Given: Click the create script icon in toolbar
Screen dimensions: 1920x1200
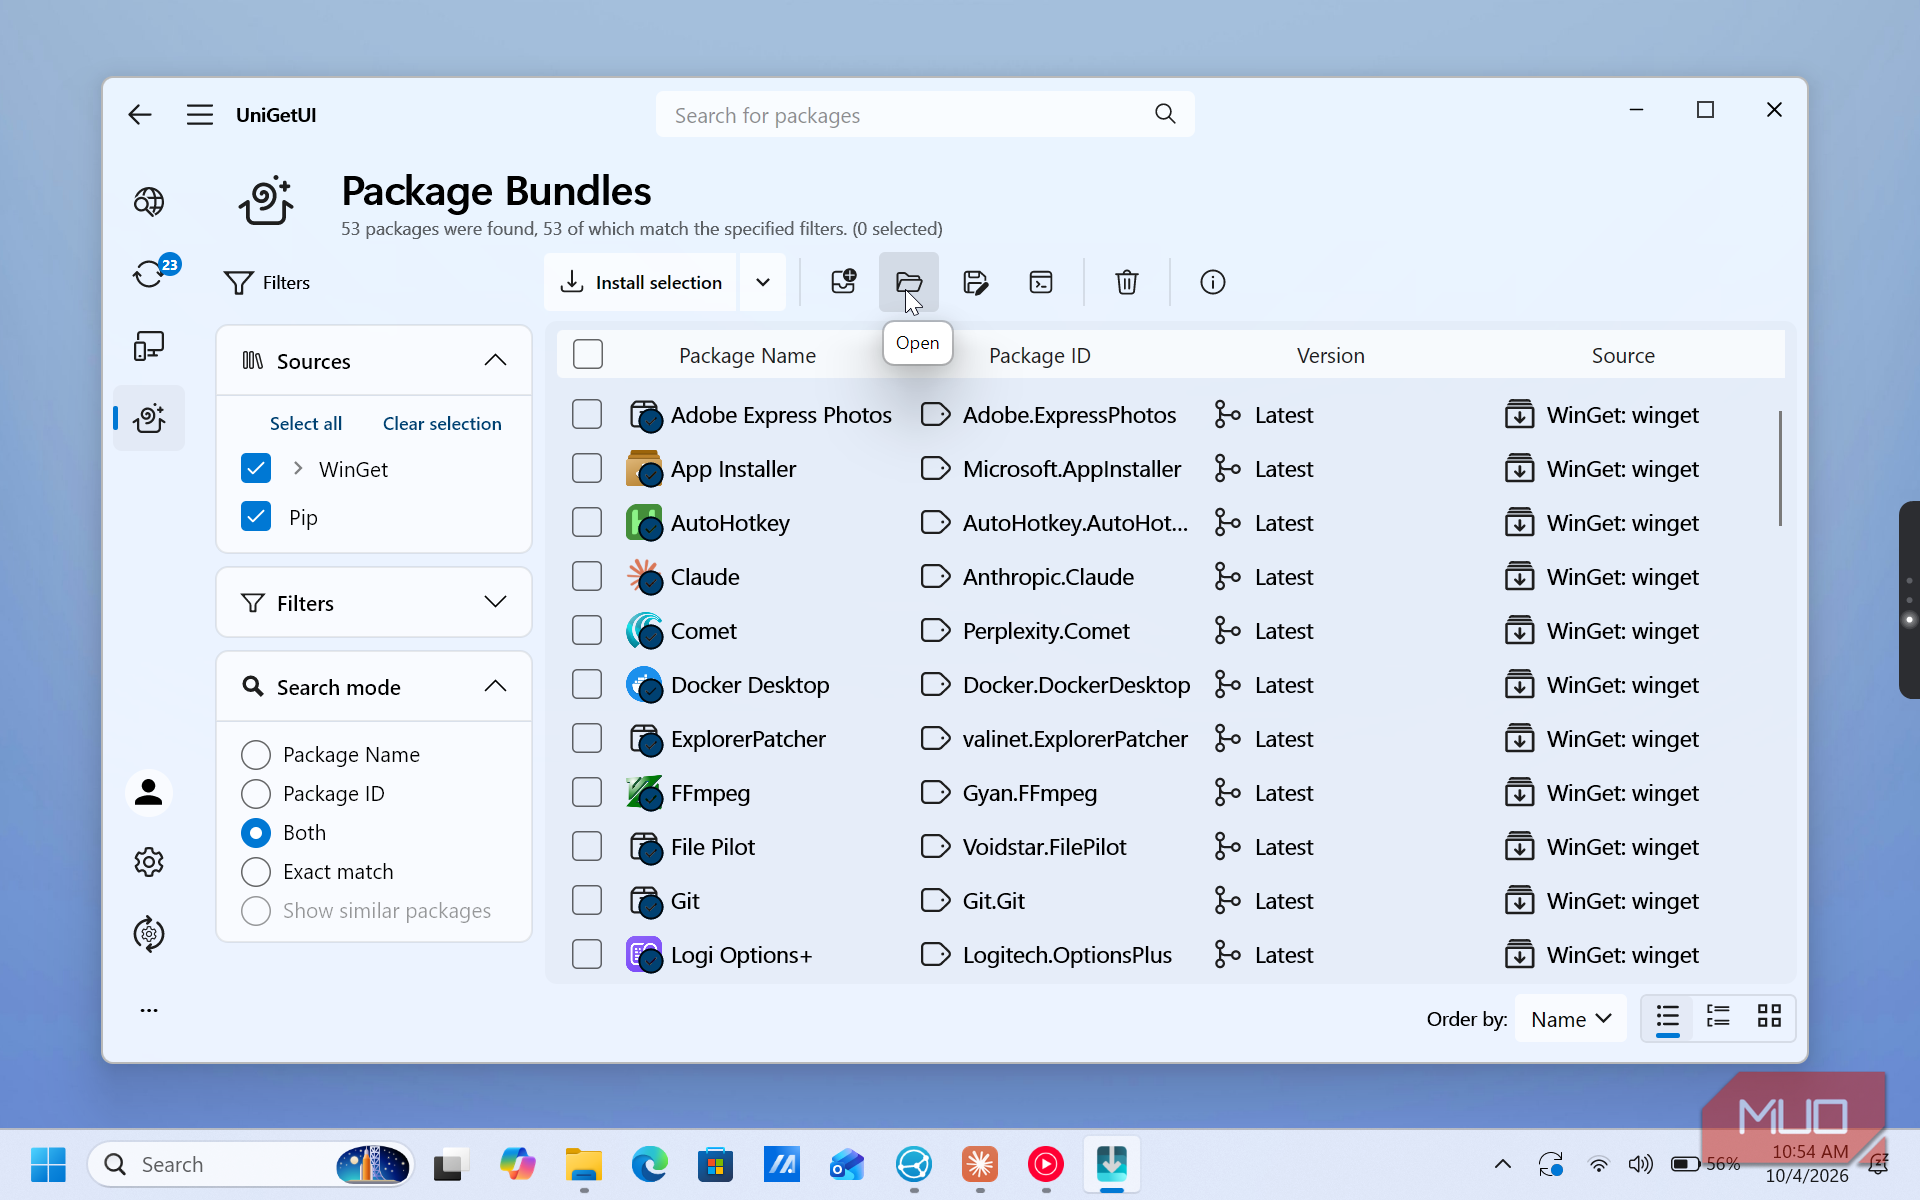Looking at the screenshot, I should (1041, 282).
